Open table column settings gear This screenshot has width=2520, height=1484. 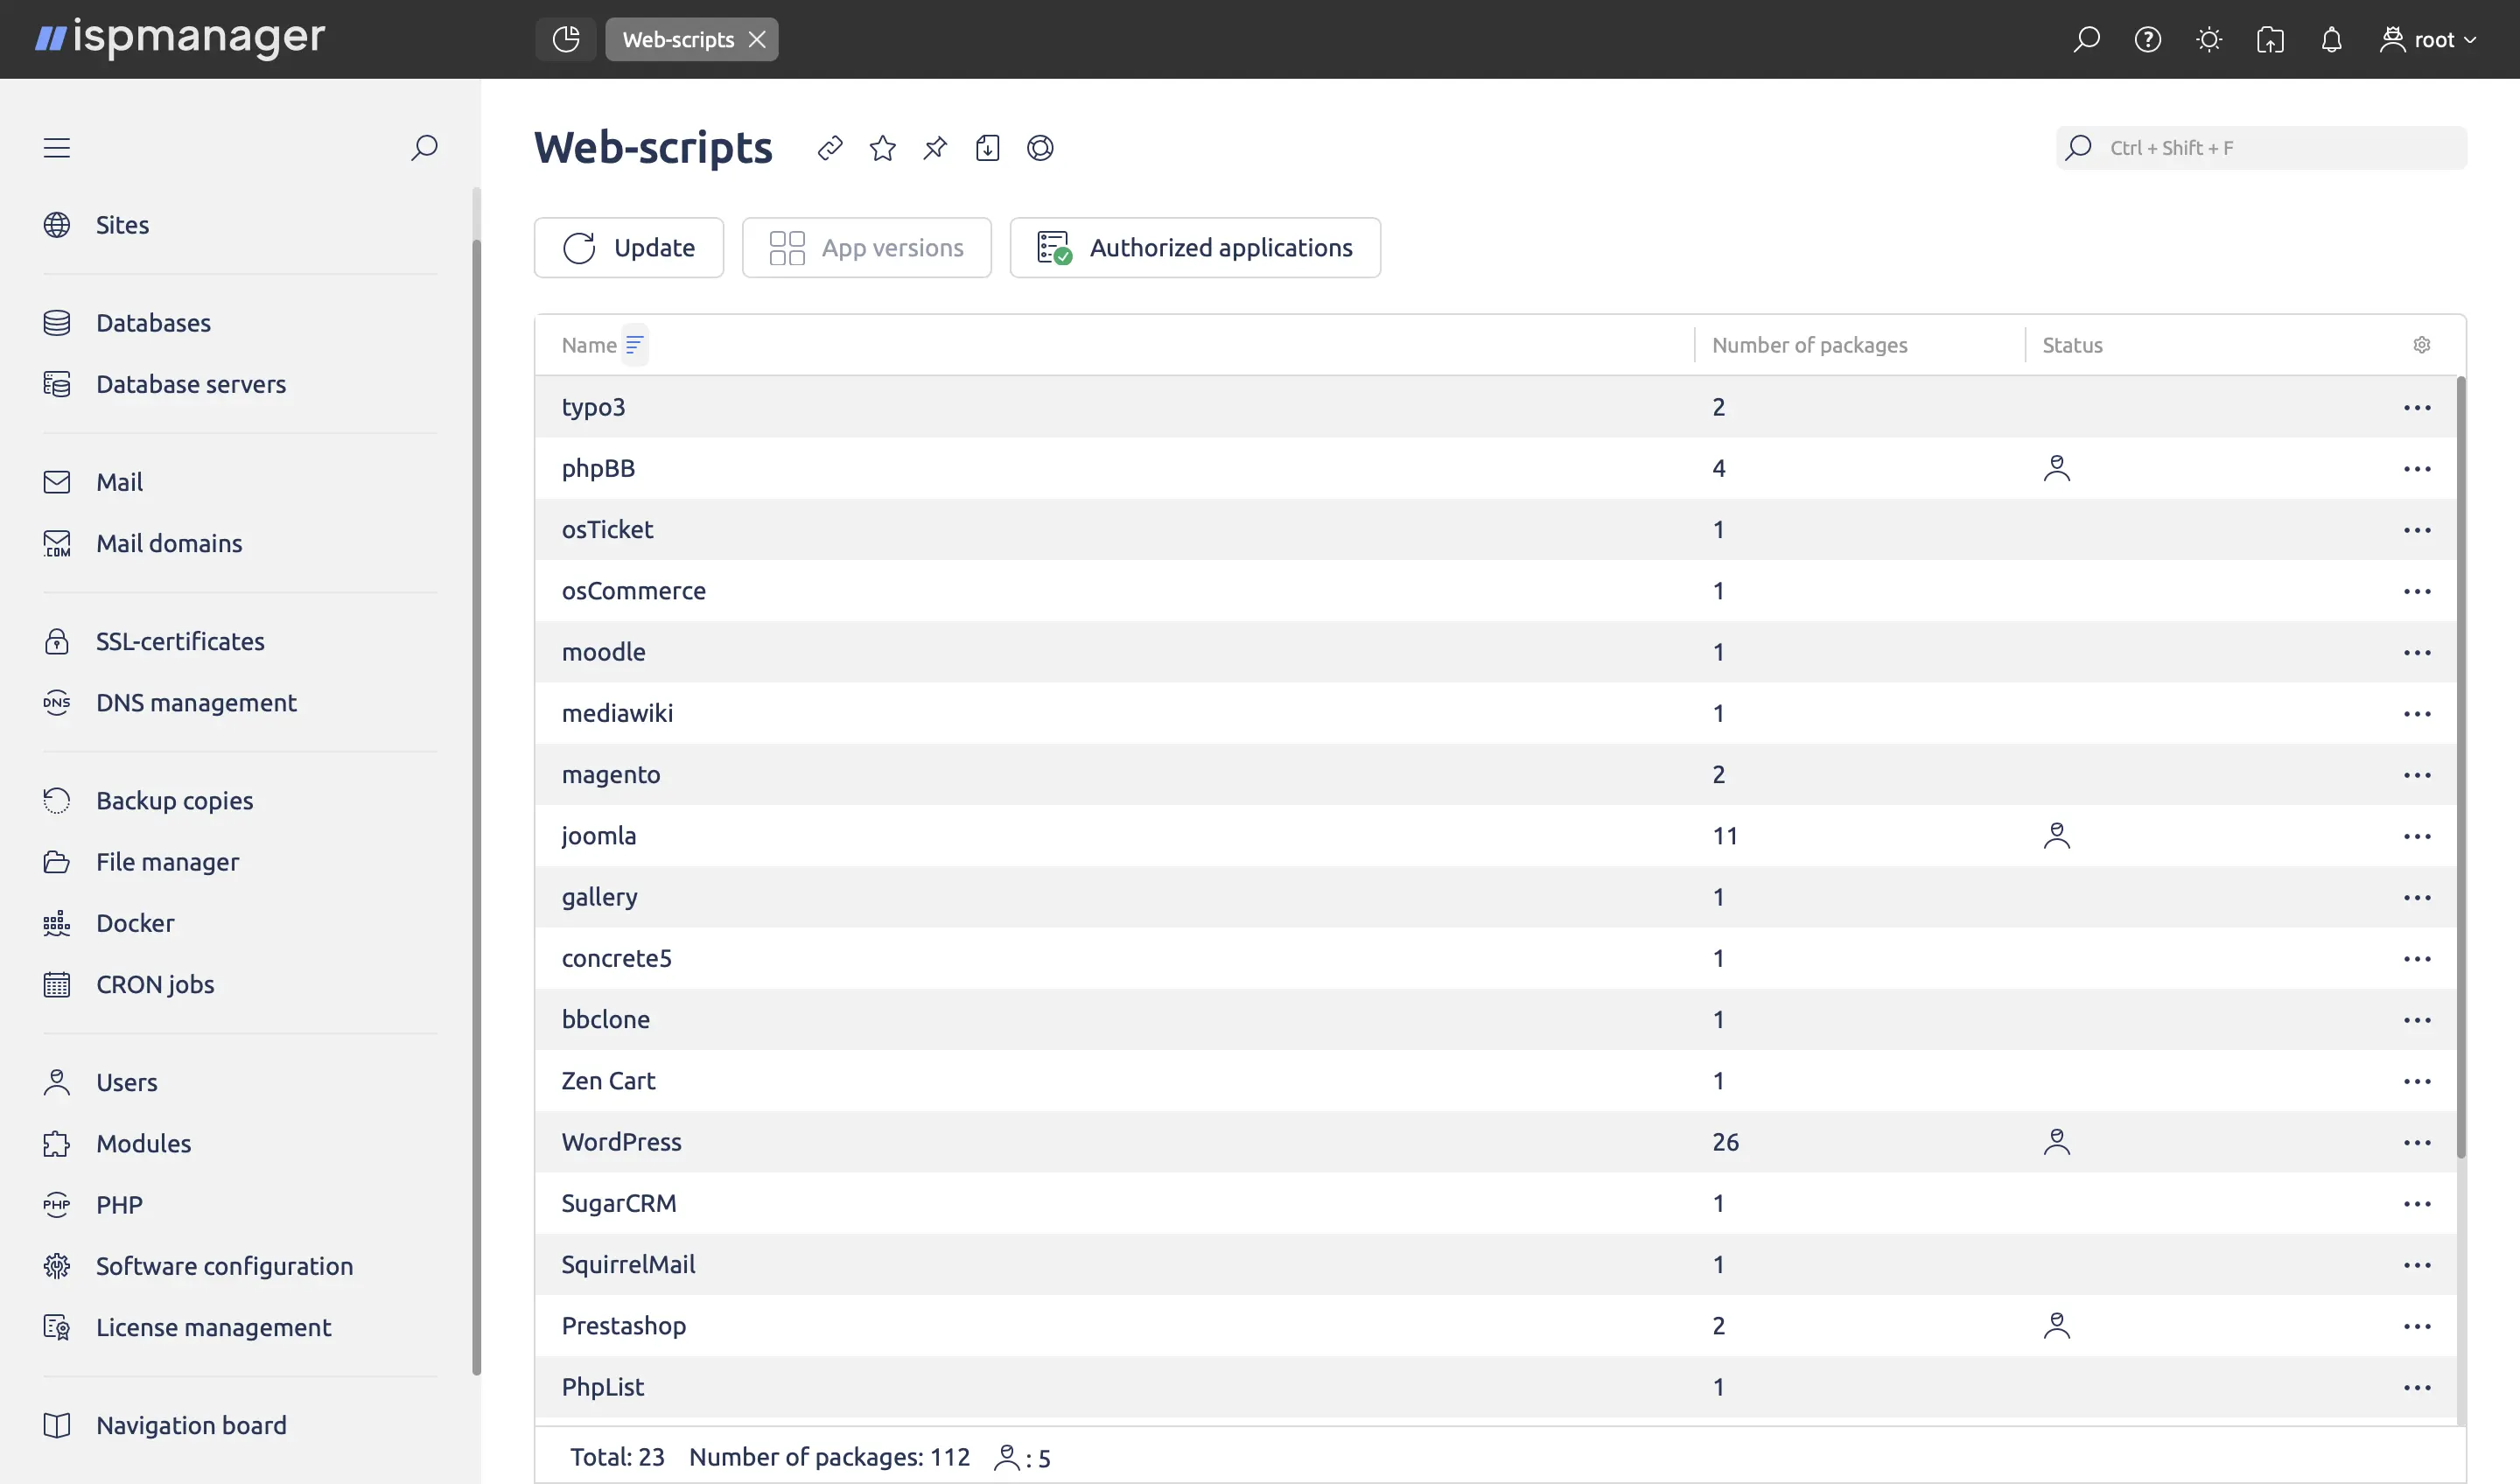2421,344
